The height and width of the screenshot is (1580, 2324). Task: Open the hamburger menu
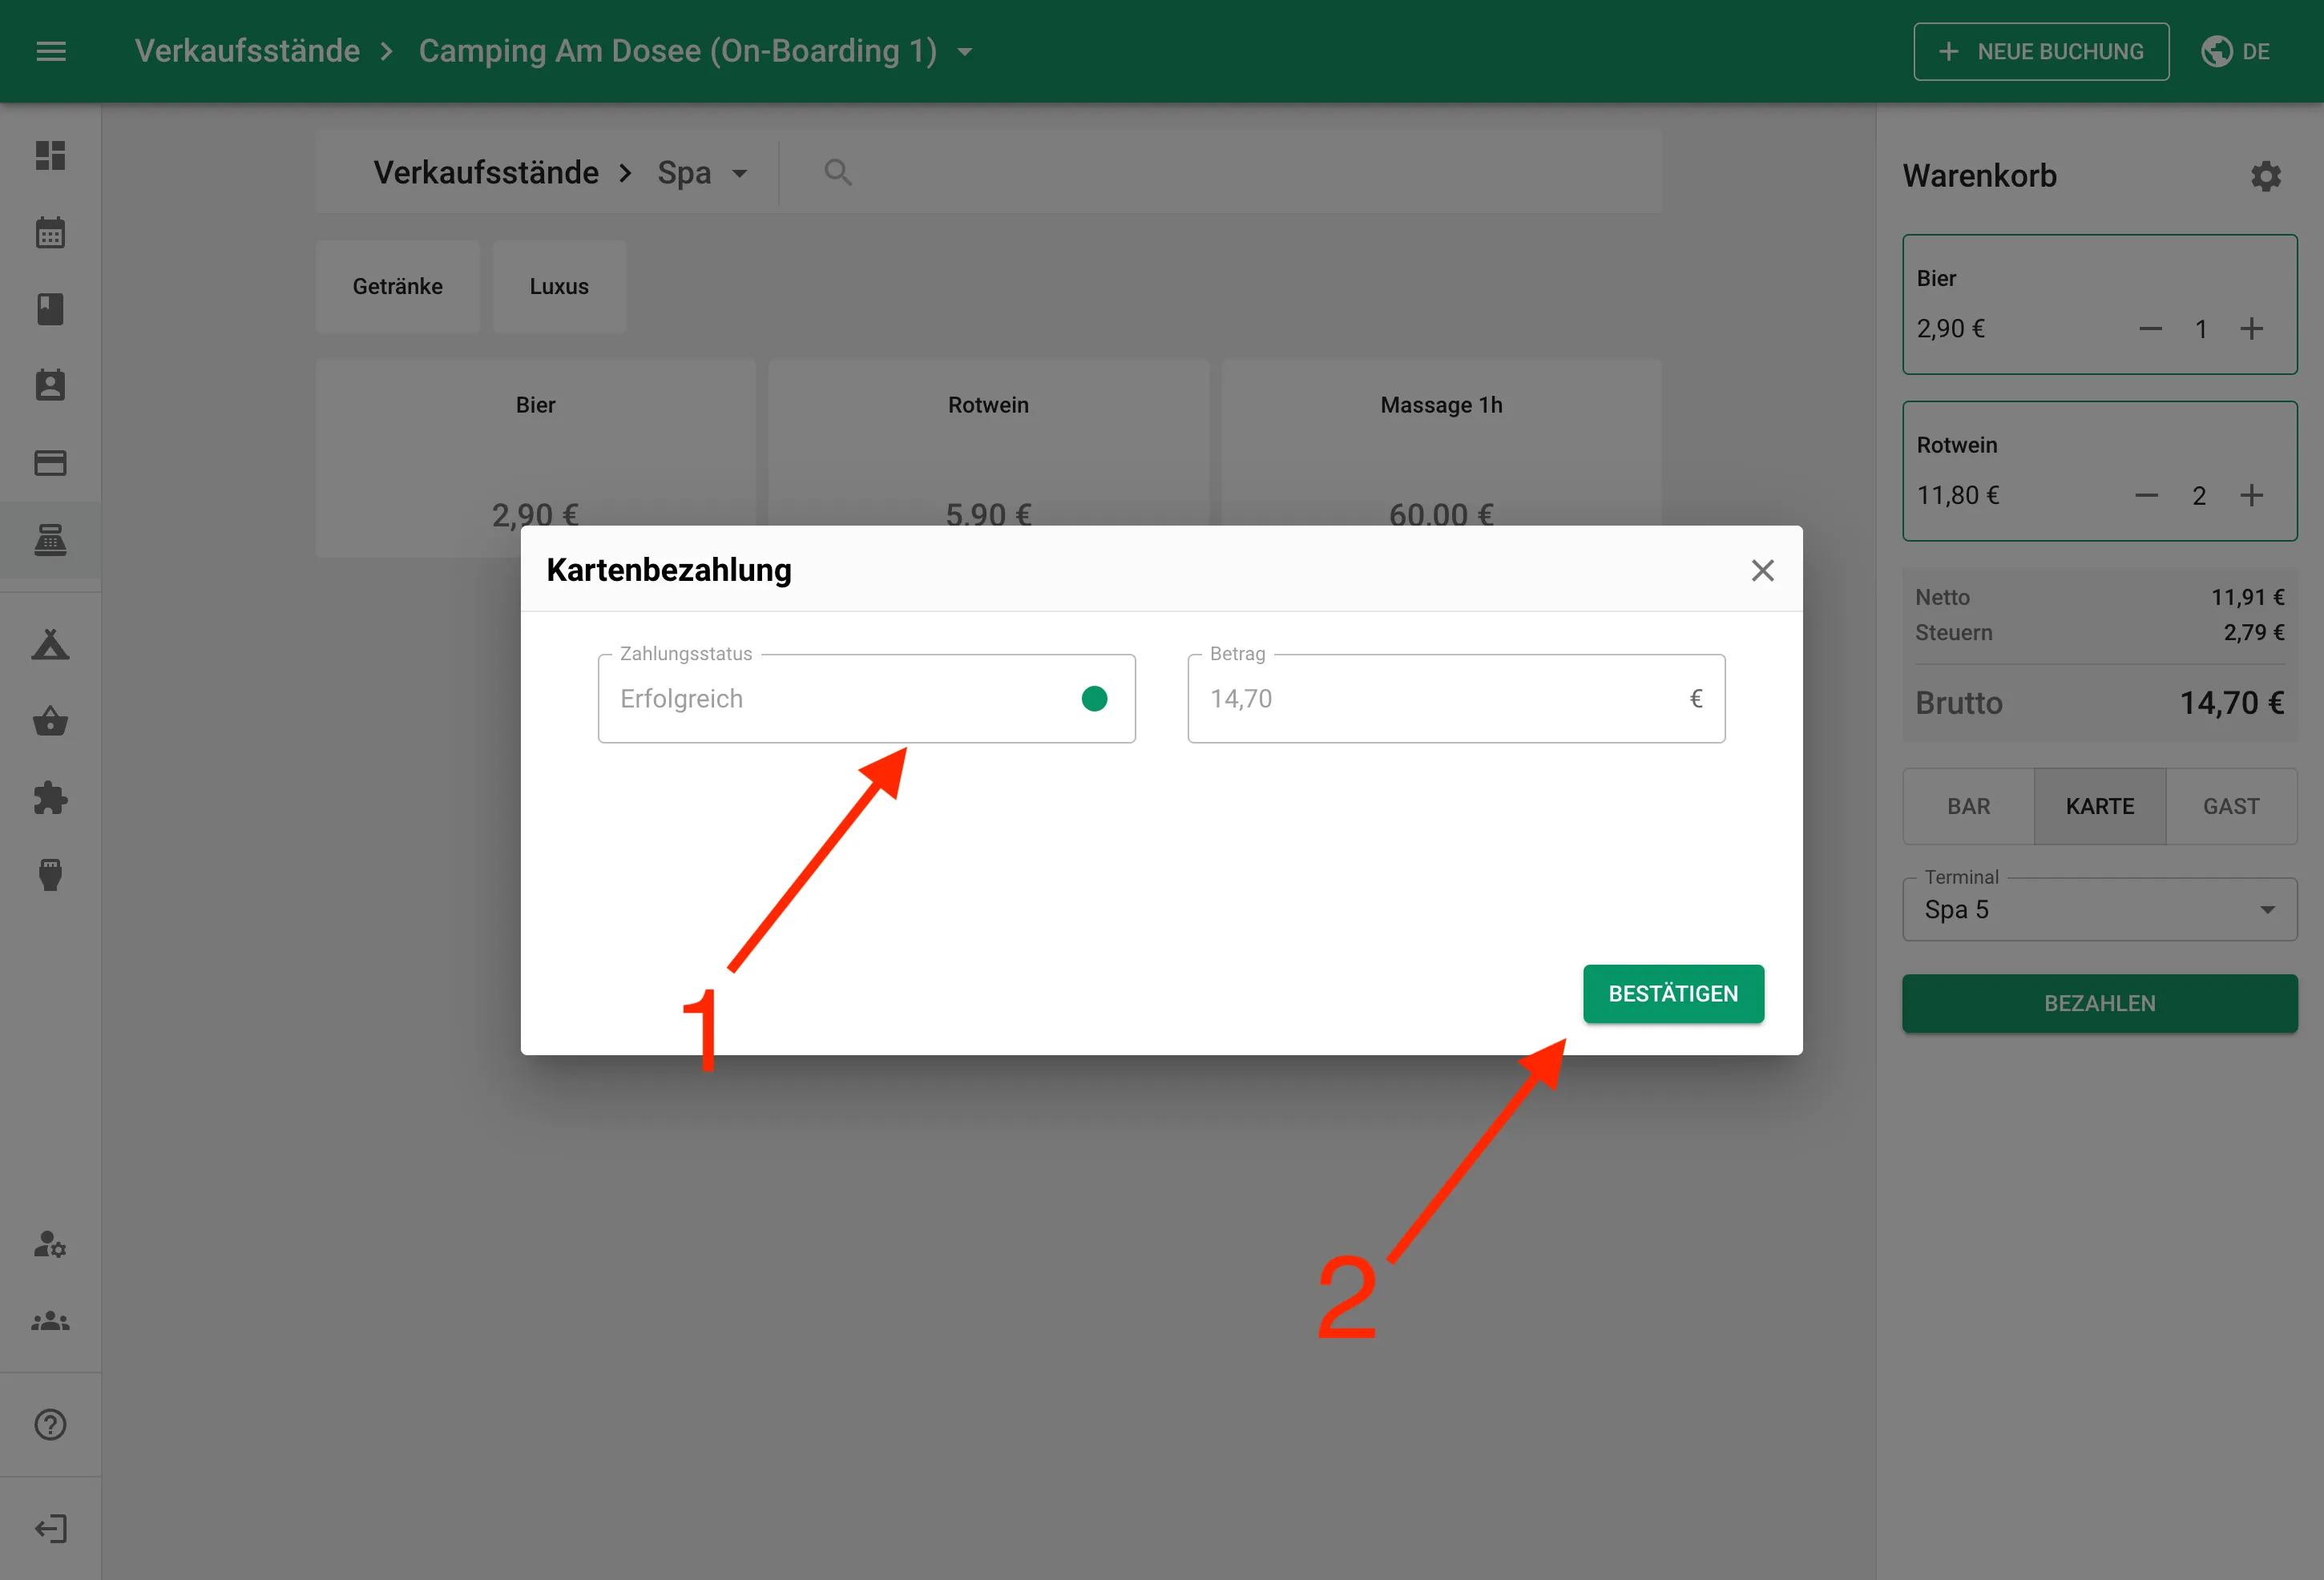51,51
